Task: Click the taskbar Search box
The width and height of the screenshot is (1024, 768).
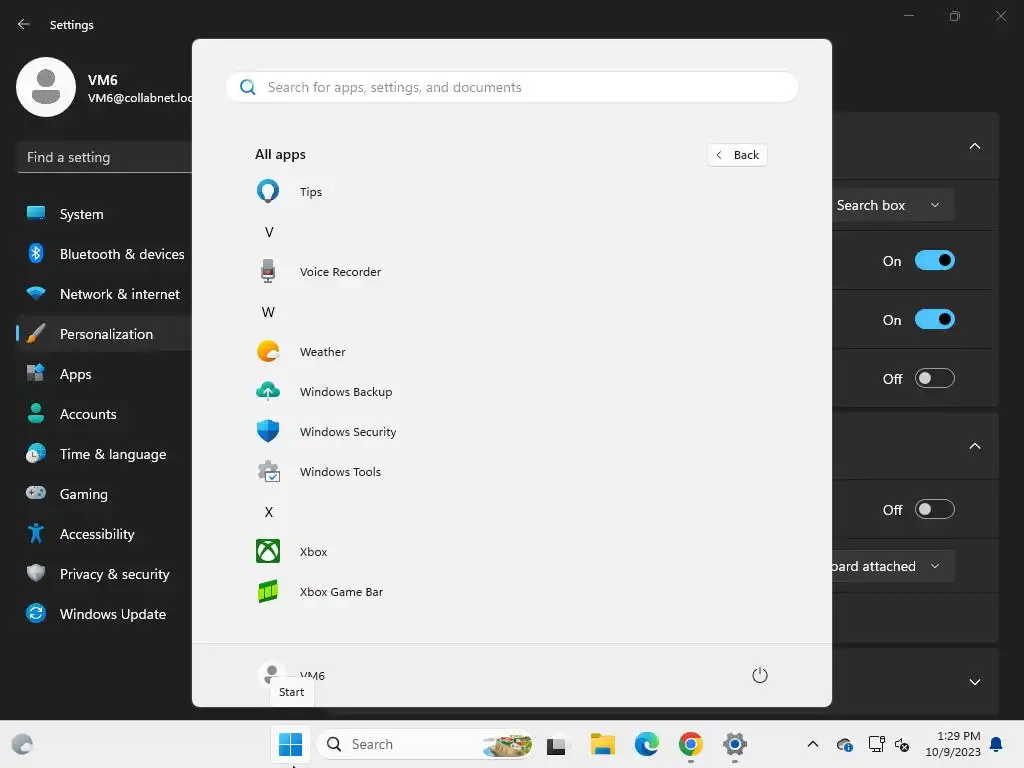Action: [425, 744]
